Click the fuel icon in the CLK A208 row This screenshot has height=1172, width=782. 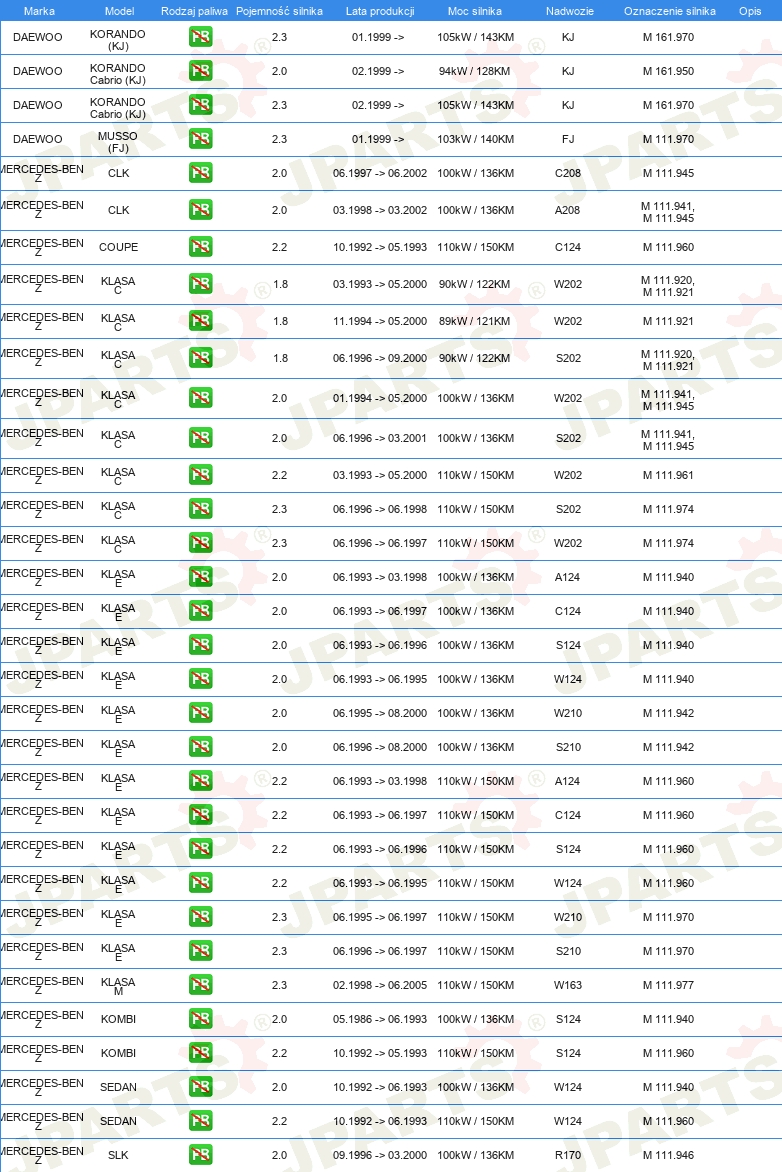pos(200,210)
